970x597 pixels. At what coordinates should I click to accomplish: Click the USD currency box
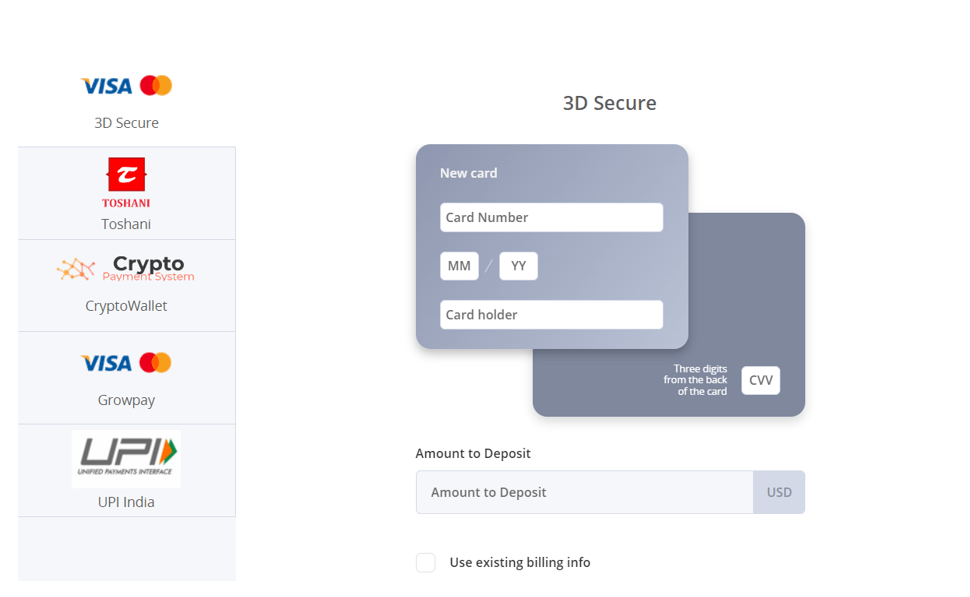tap(779, 492)
